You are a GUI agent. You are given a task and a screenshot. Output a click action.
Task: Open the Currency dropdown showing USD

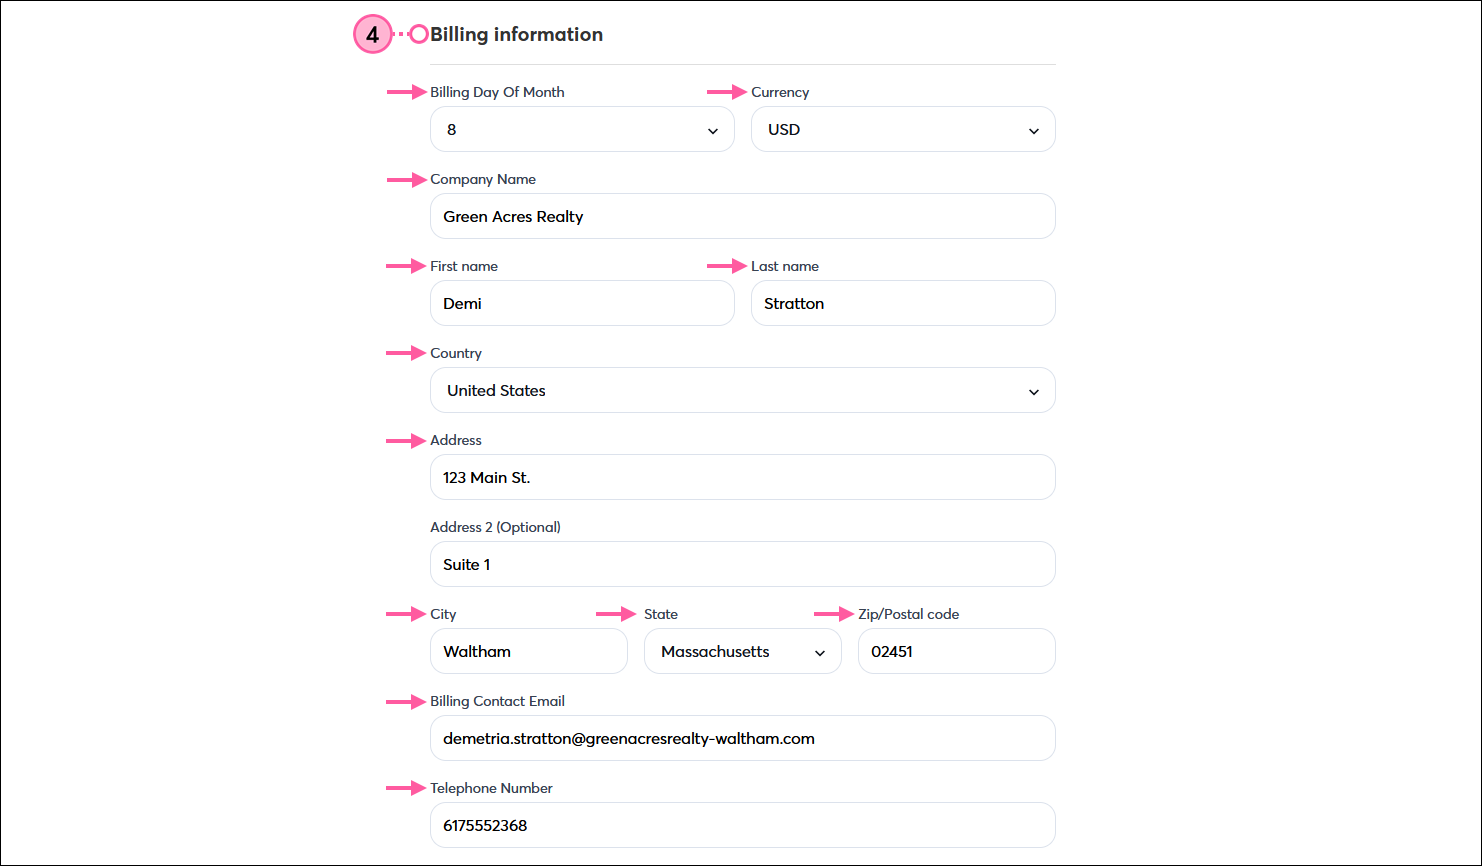pos(902,129)
